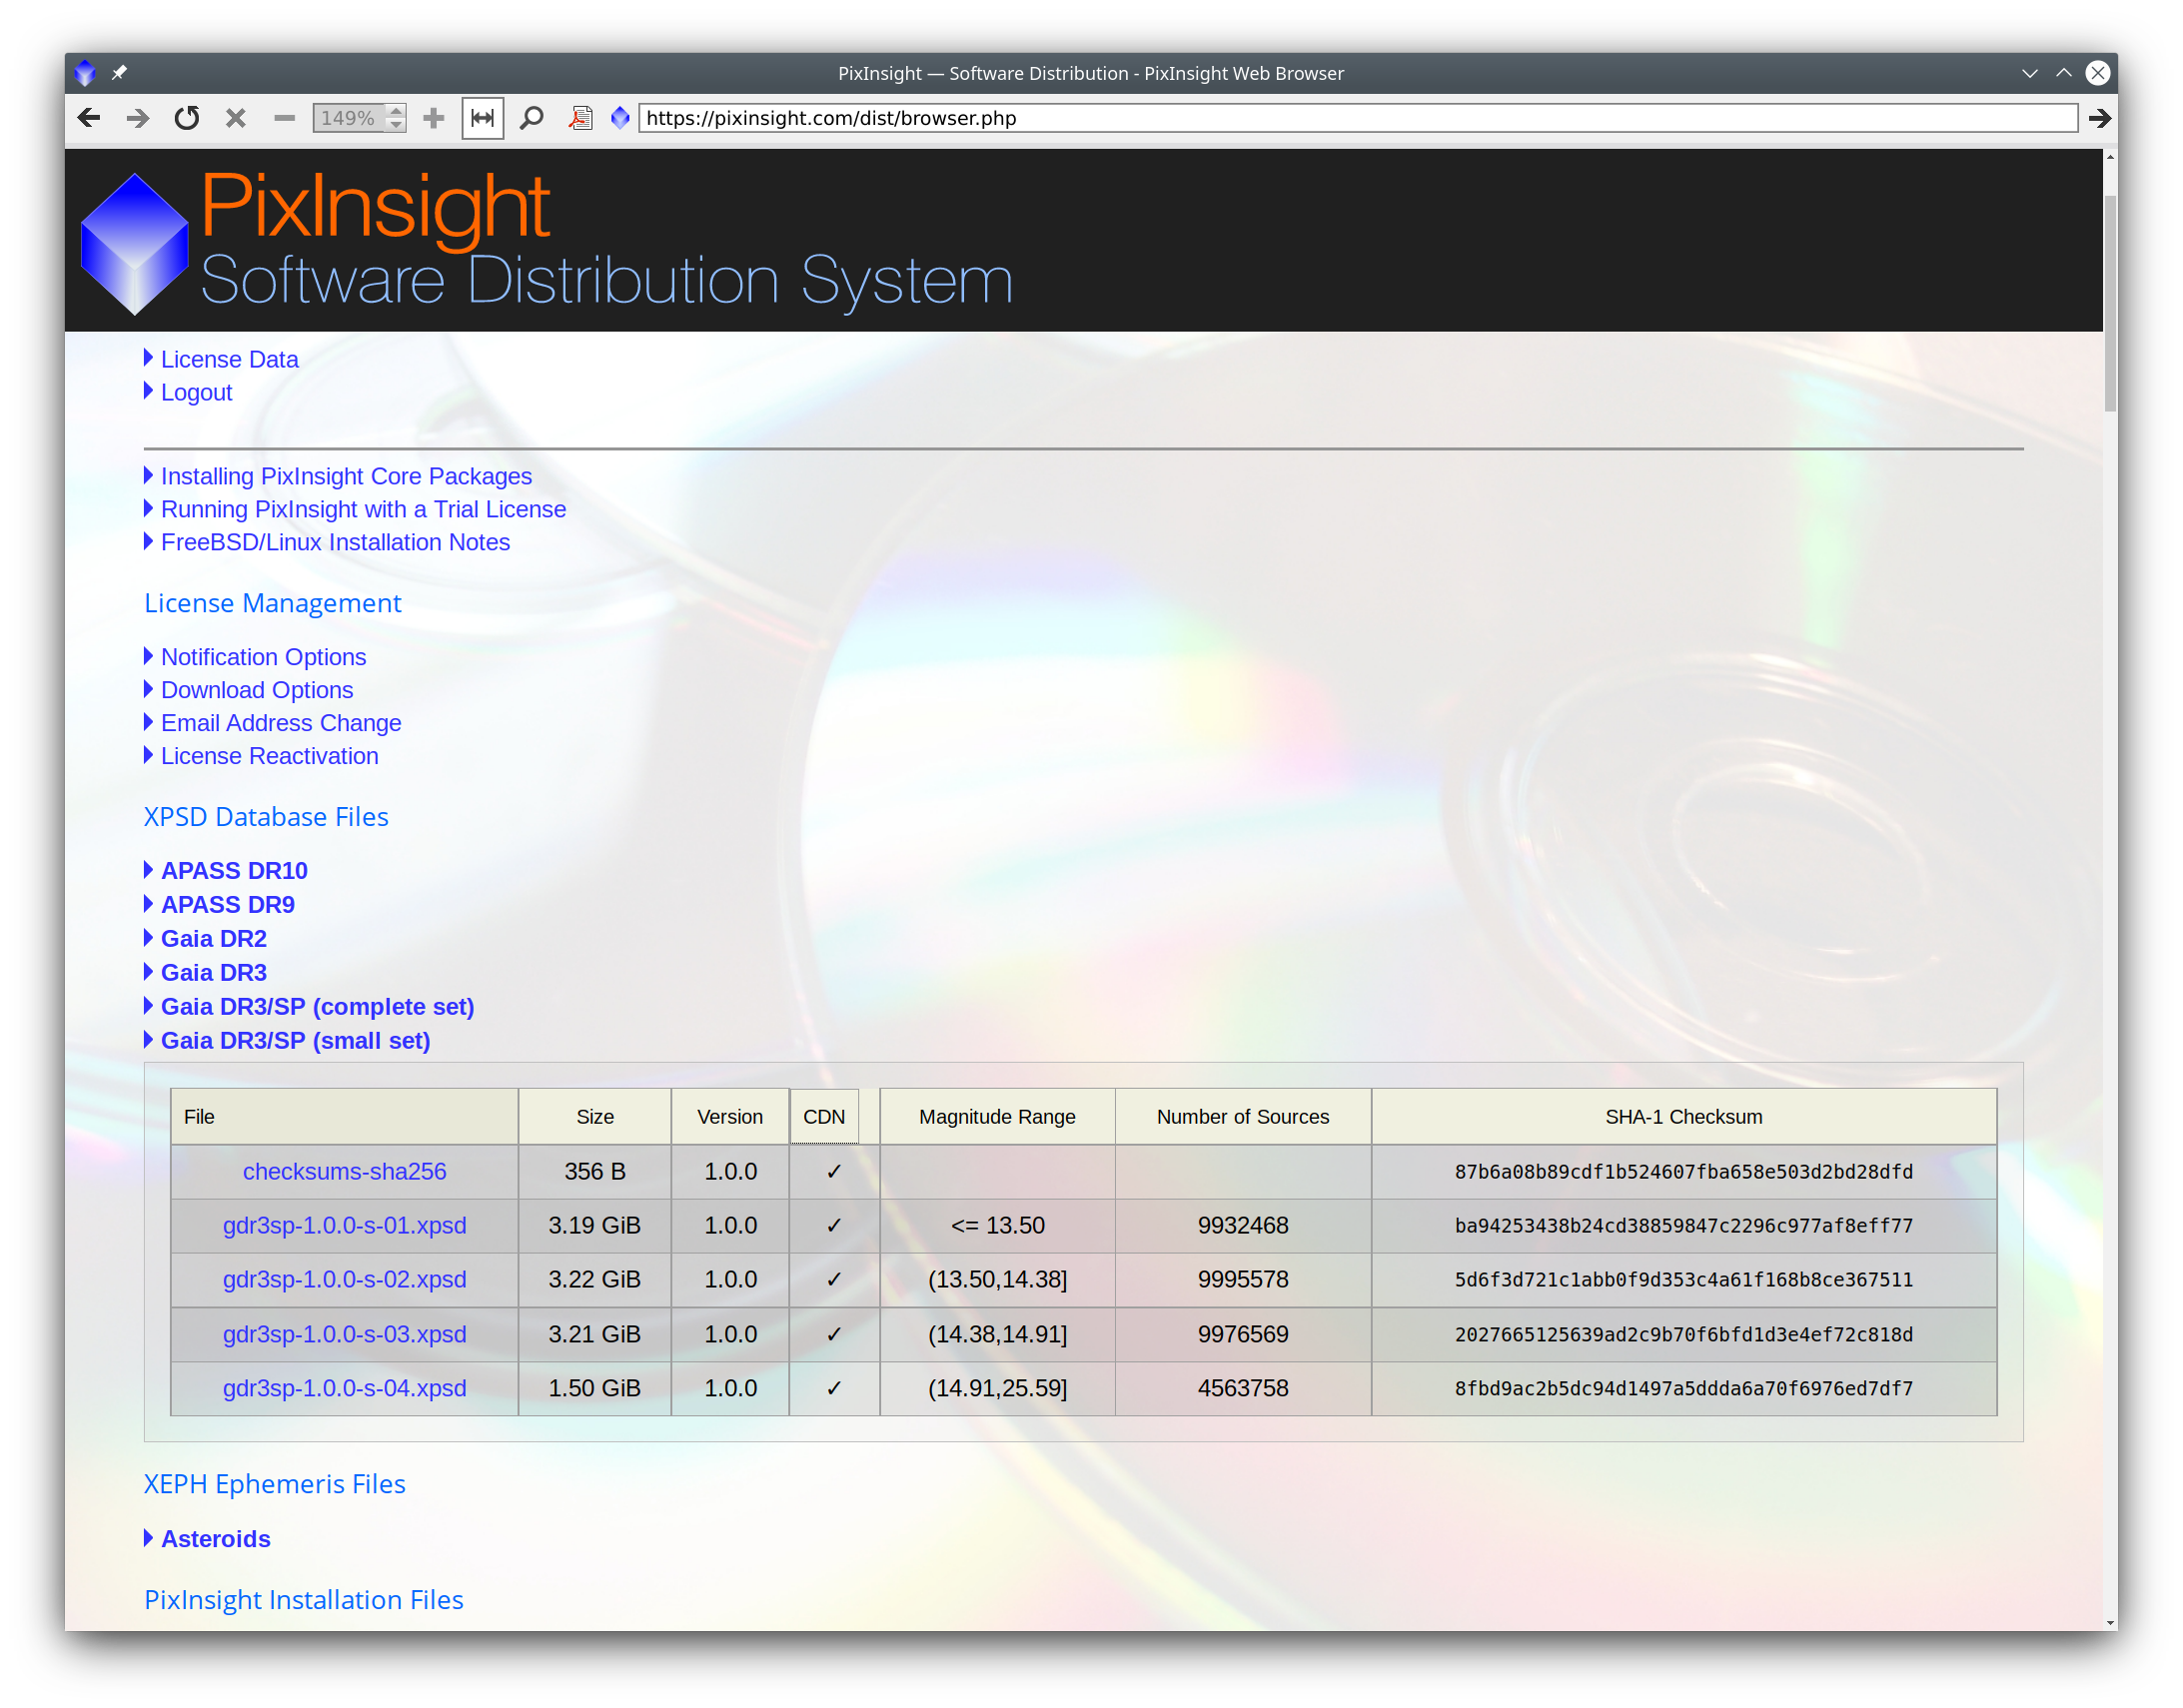
Task: Click the scrollbar up arrow
Action: click(x=2110, y=157)
